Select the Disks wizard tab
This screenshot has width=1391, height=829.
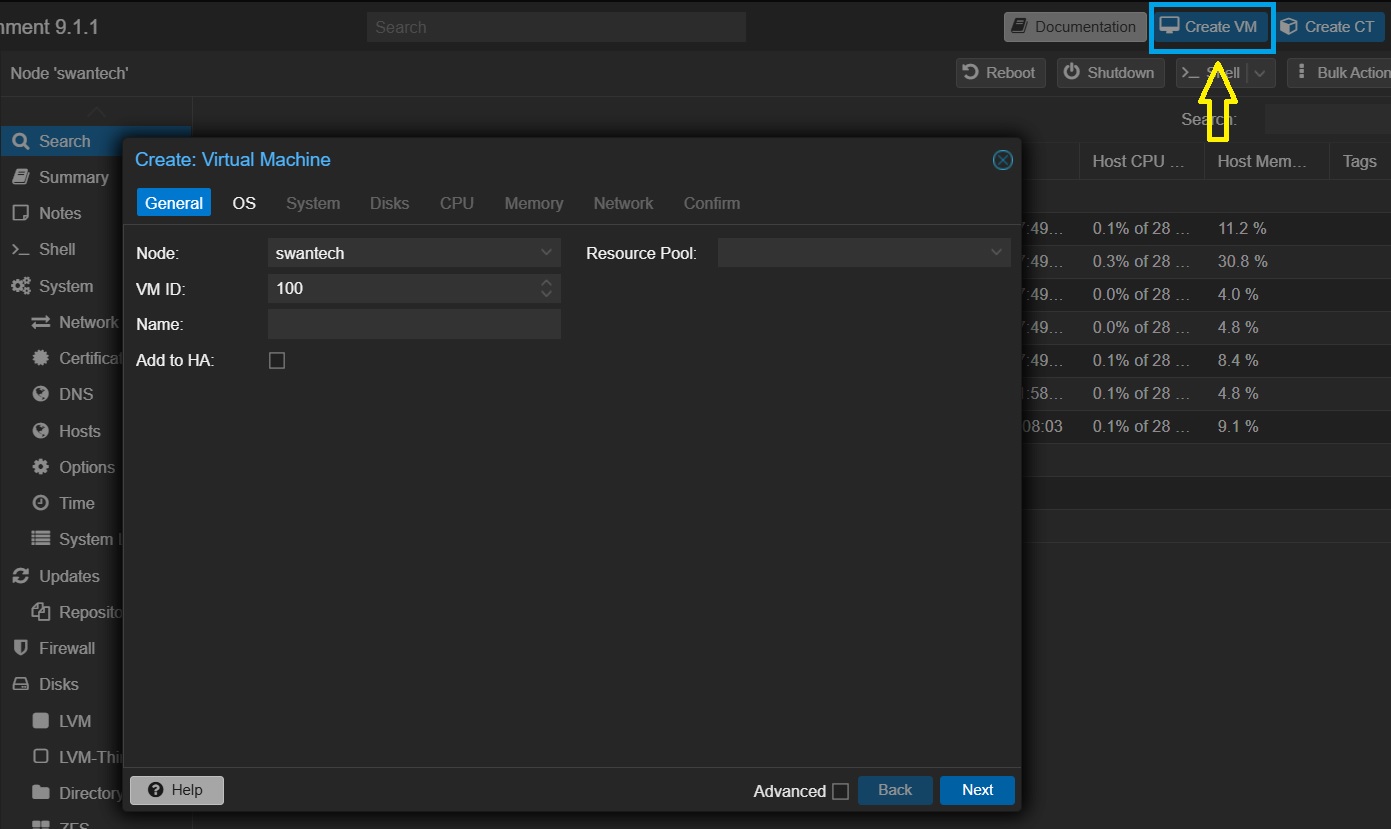(389, 203)
